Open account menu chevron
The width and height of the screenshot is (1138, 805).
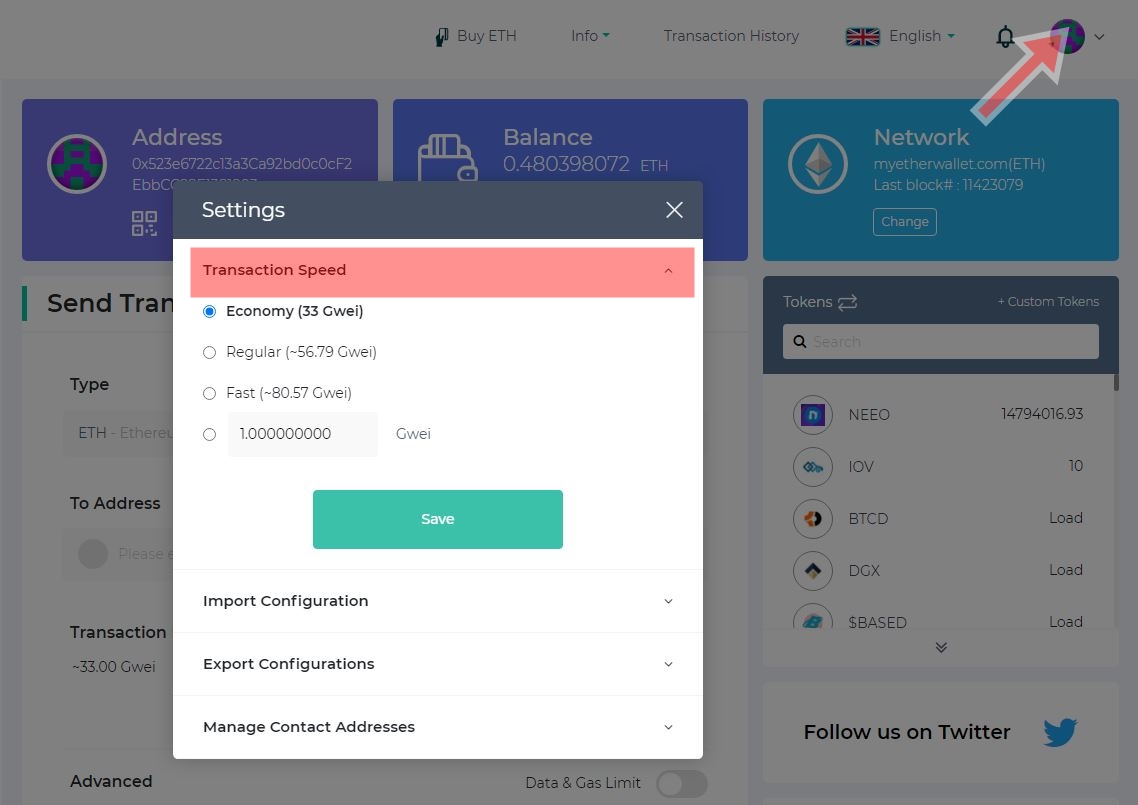1100,37
